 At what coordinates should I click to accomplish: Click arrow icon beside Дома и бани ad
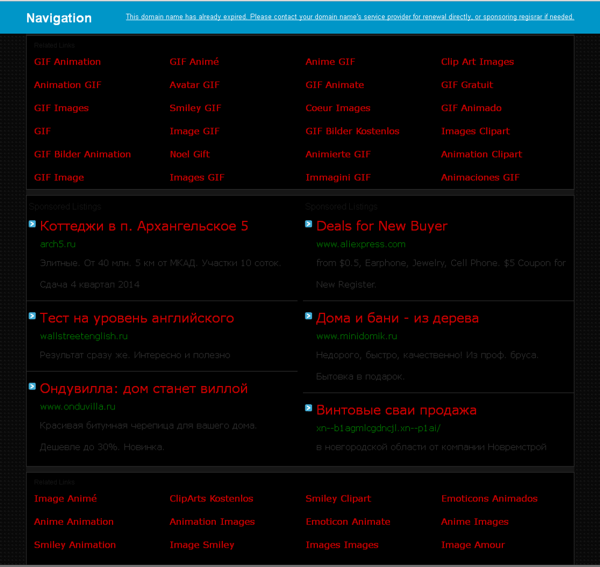tap(308, 316)
